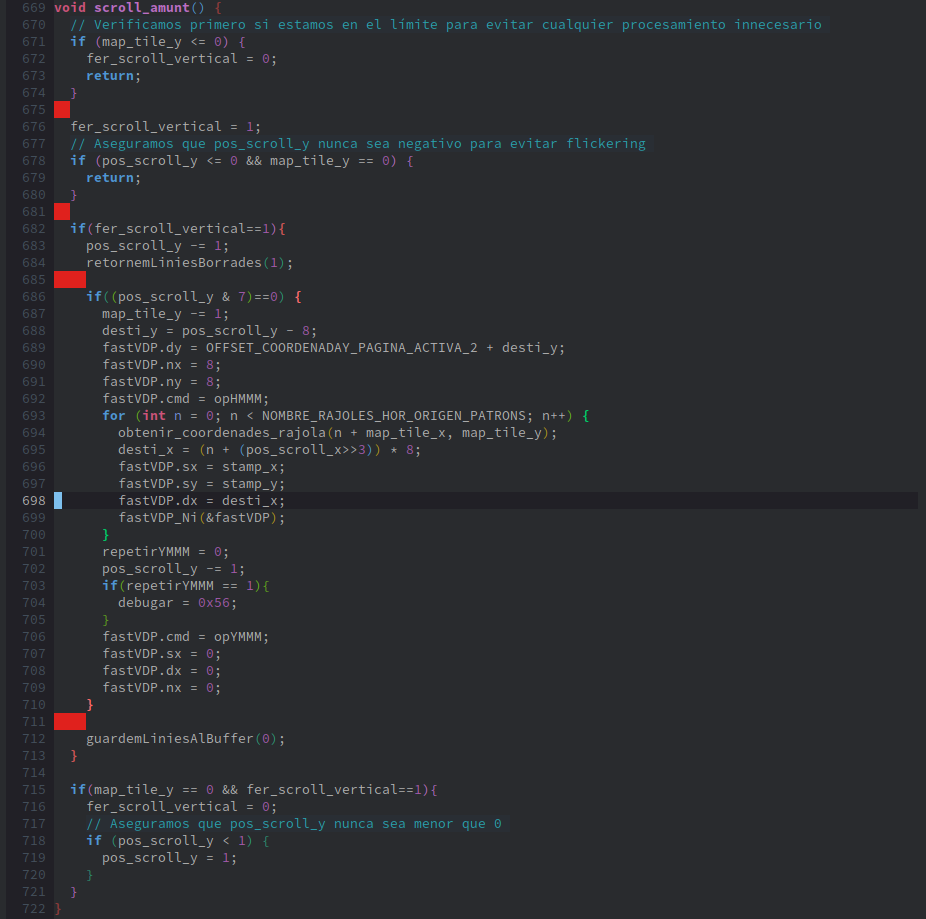Viewport: 926px width, 919px height.
Task: Click 'fastVDP.nx = 0;' on line 709
Action: (162, 688)
